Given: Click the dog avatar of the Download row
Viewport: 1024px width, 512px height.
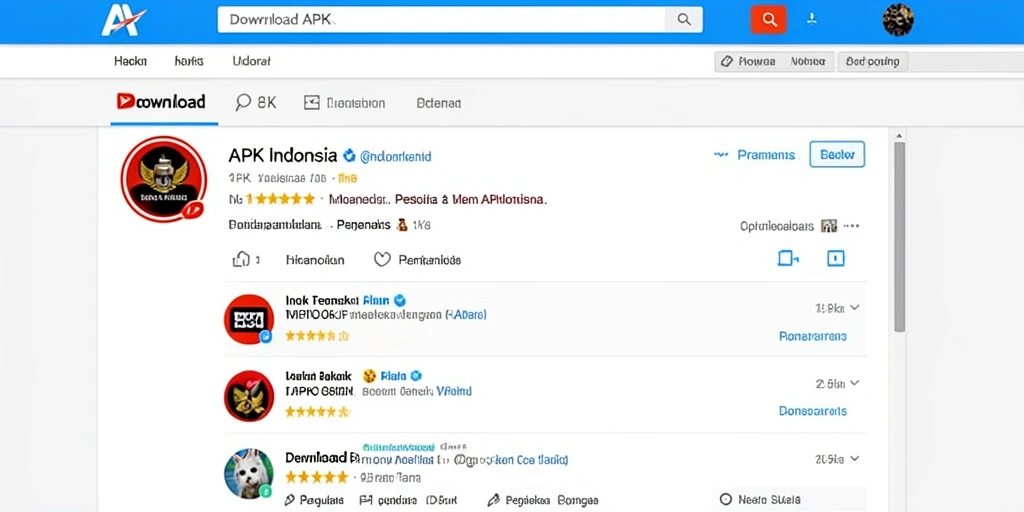Looking at the screenshot, I should tap(249, 473).
